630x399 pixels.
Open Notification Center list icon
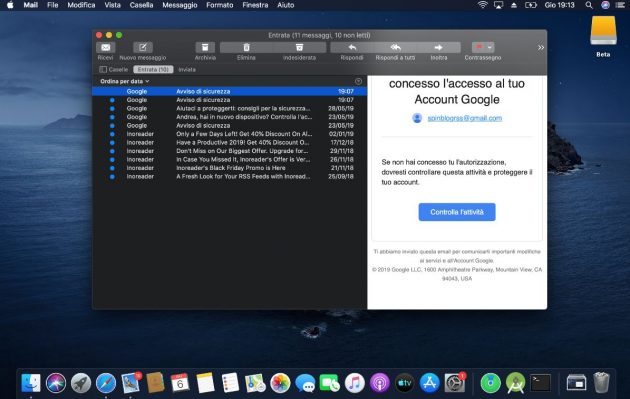[621, 5]
